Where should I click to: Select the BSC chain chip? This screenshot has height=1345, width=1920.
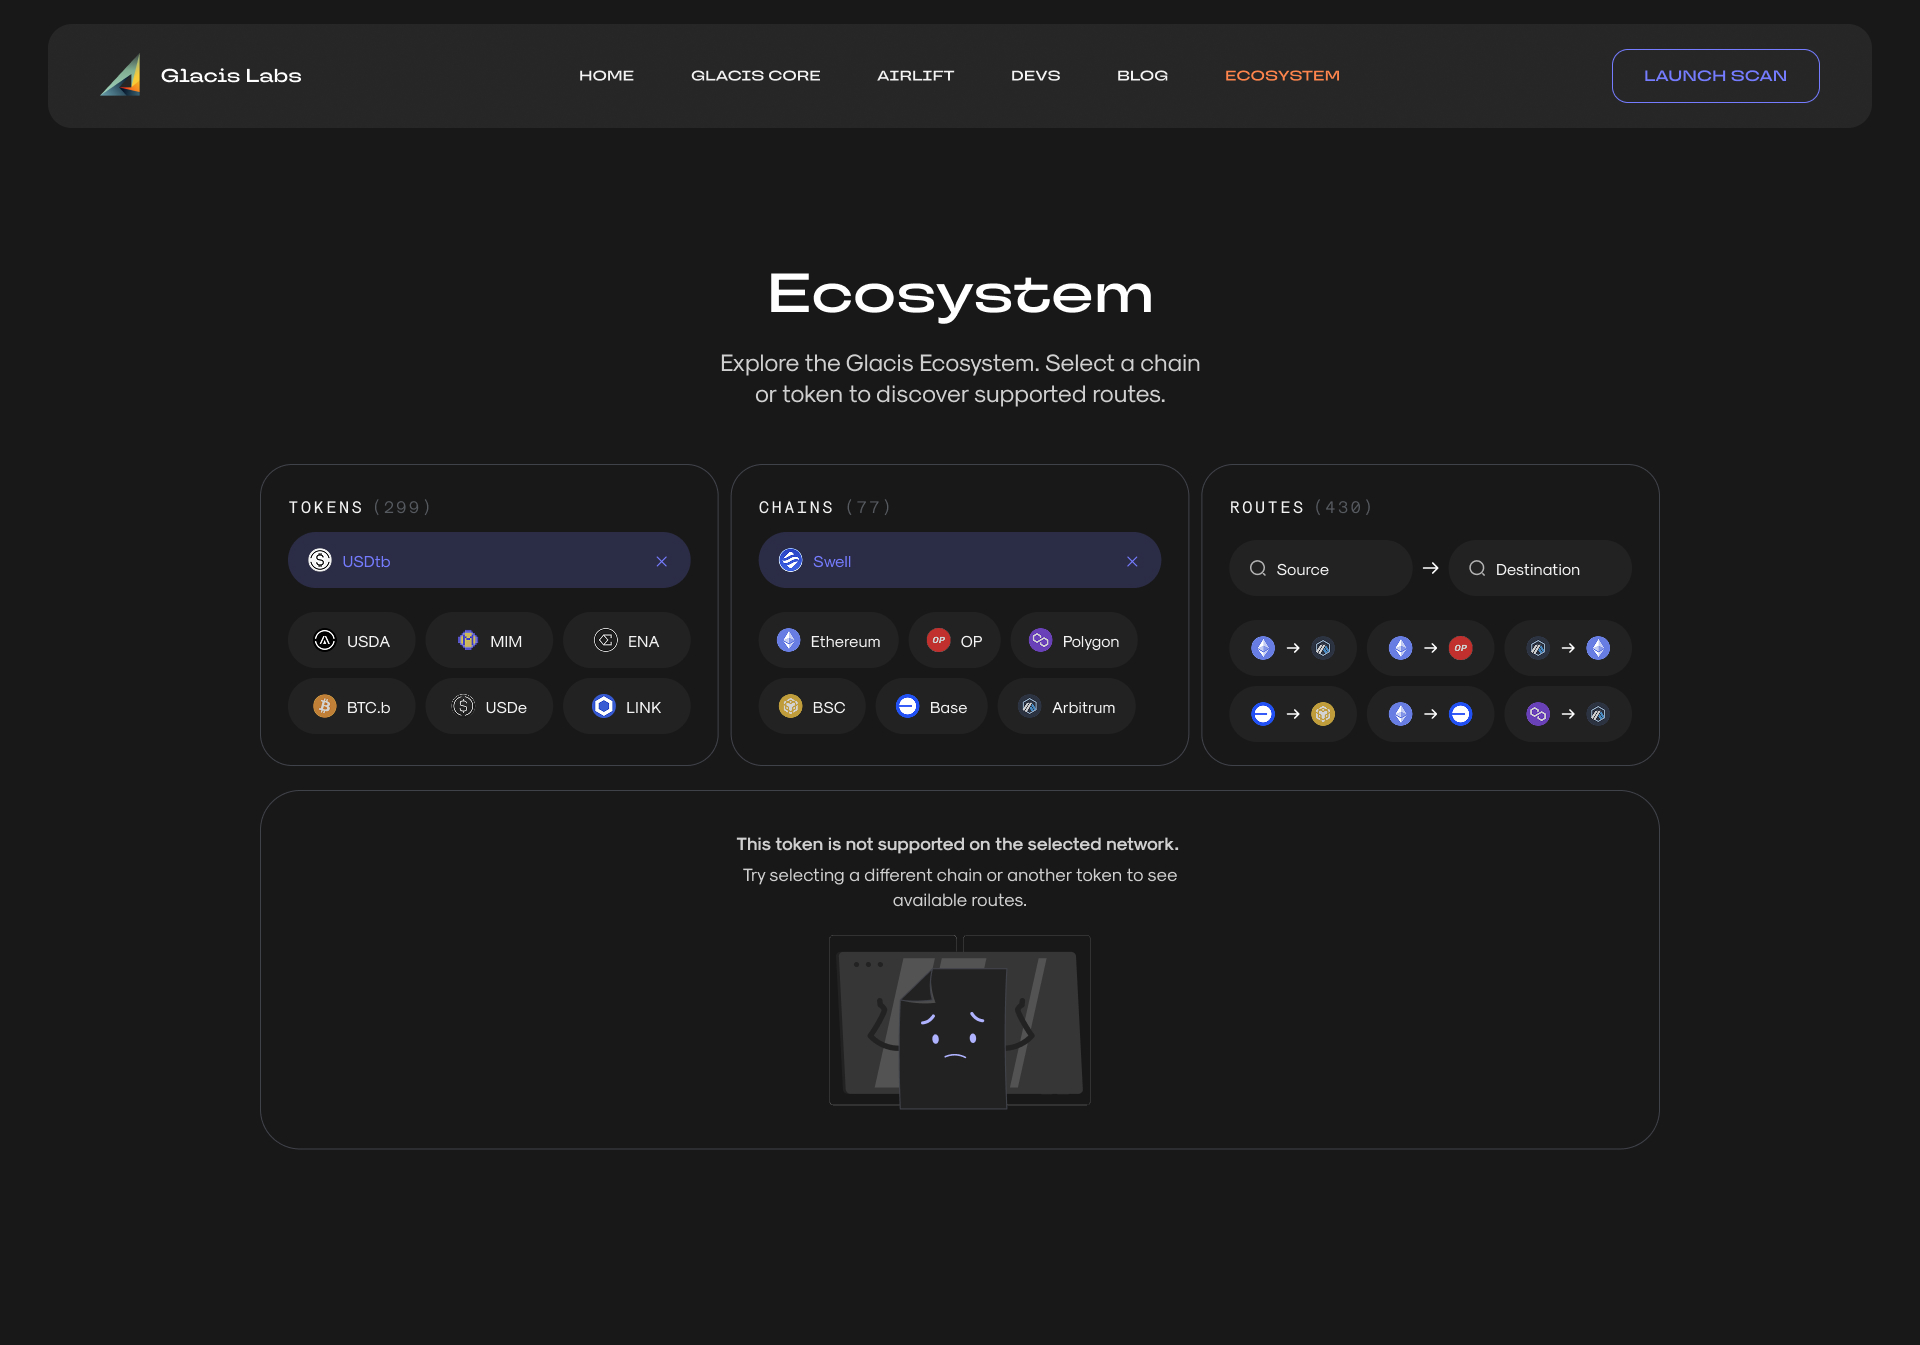coord(812,707)
